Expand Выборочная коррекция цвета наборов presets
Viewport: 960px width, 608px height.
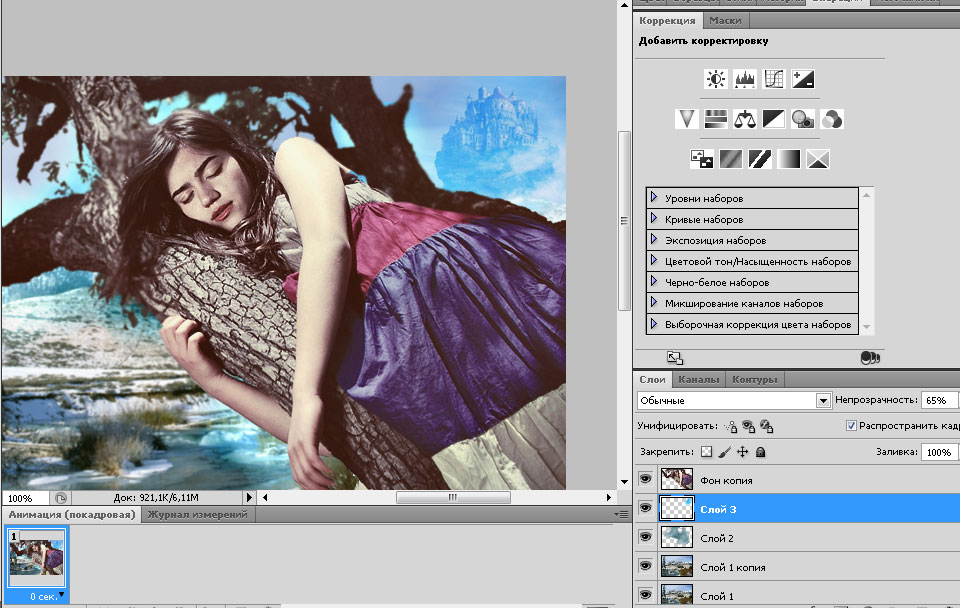point(654,323)
